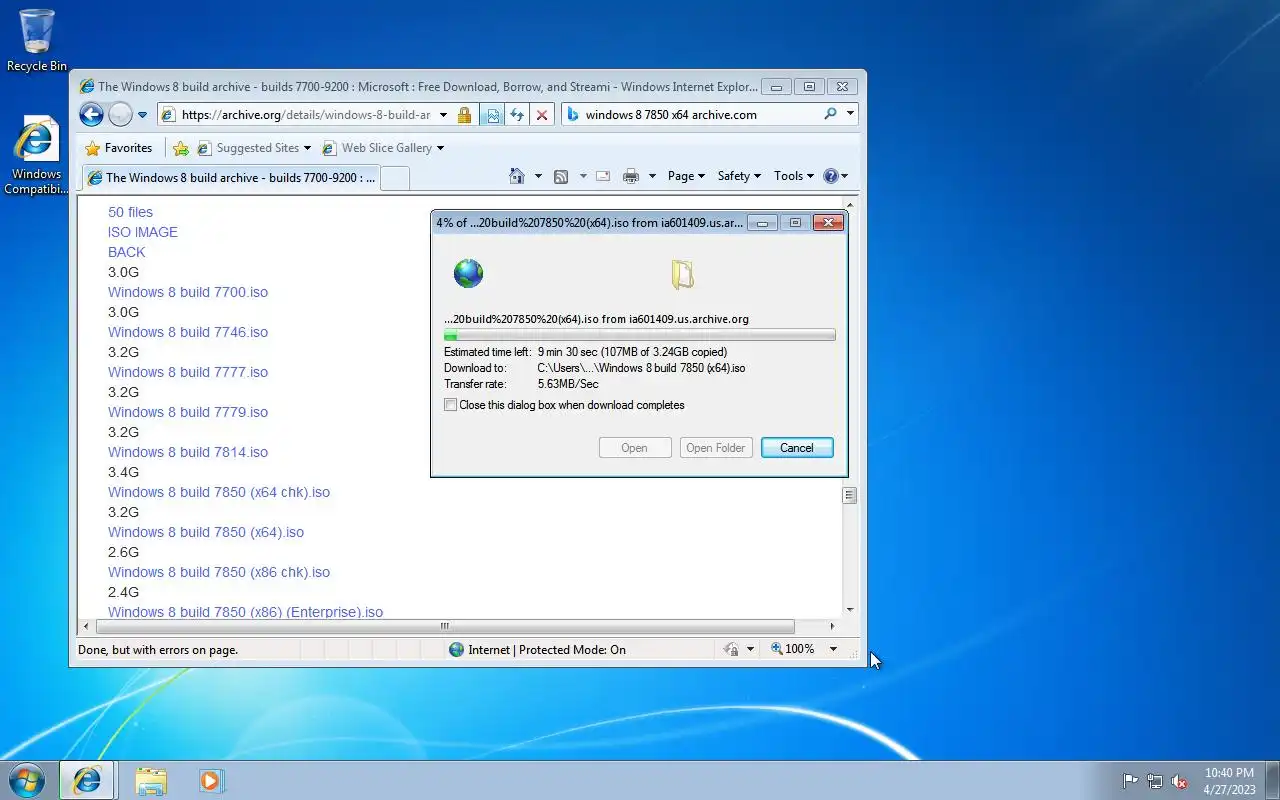This screenshot has width=1280, height=800.
Task: Click the search magnifier icon
Action: point(830,114)
